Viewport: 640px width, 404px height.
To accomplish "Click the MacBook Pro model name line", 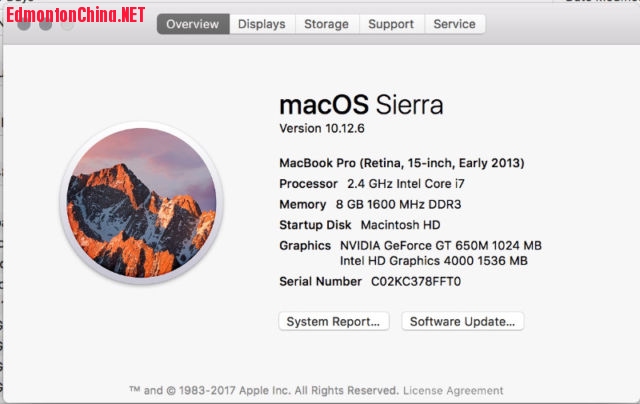I will (401, 162).
